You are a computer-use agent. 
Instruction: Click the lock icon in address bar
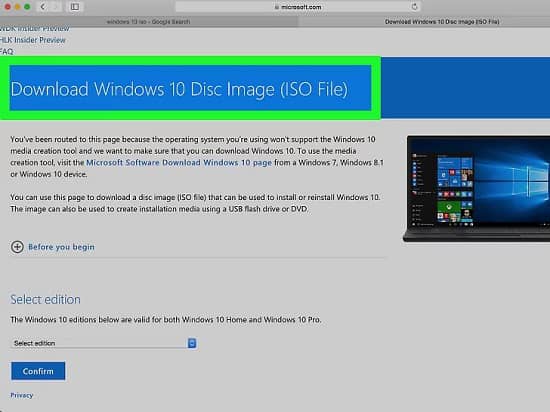(277, 7)
